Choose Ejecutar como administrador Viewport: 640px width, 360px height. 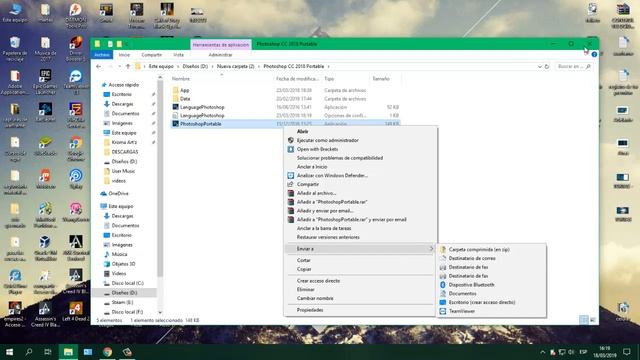[x=328, y=140]
